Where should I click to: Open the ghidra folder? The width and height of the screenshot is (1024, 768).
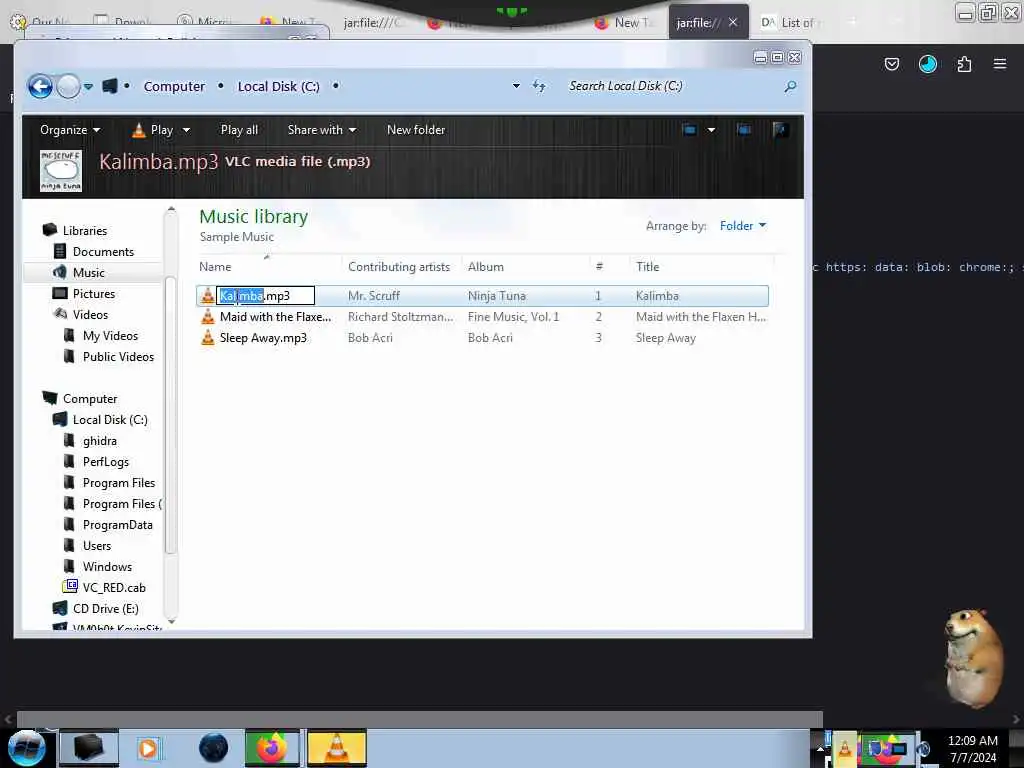(99, 441)
